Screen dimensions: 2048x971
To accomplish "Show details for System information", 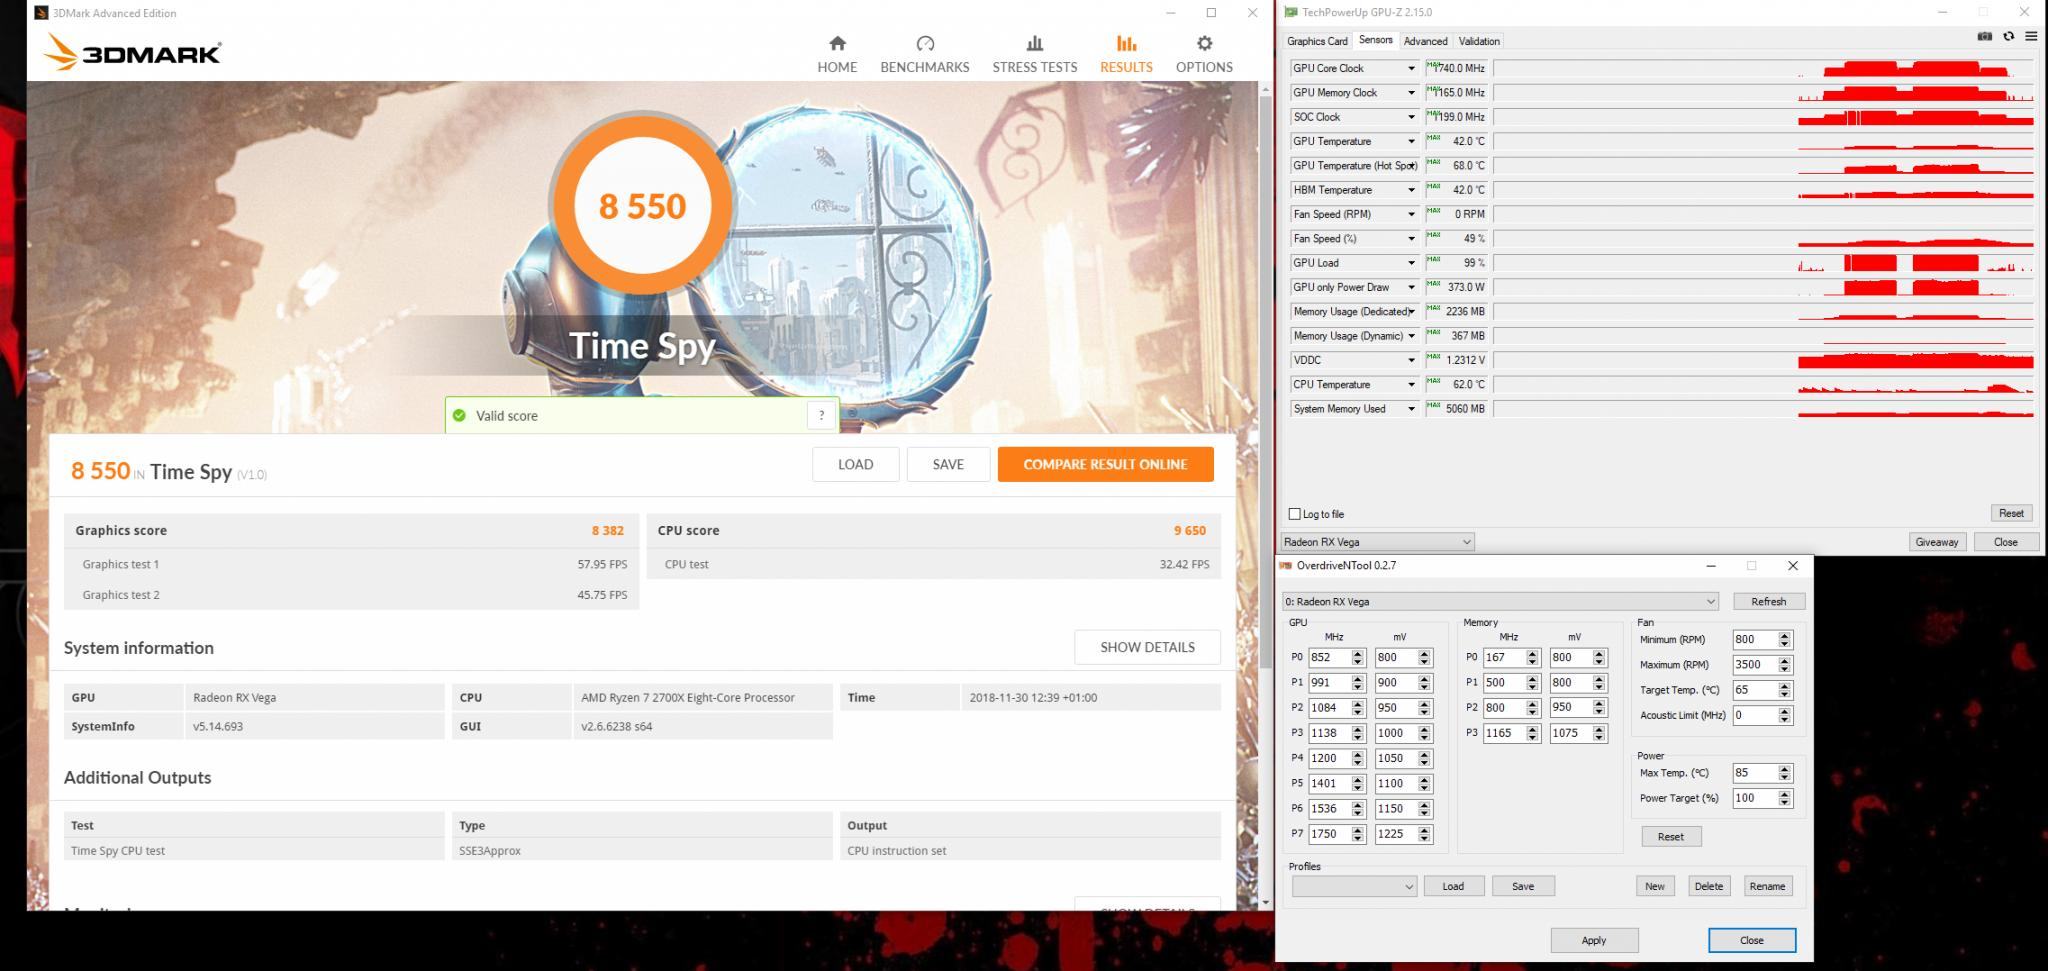I will [1147, 647].
